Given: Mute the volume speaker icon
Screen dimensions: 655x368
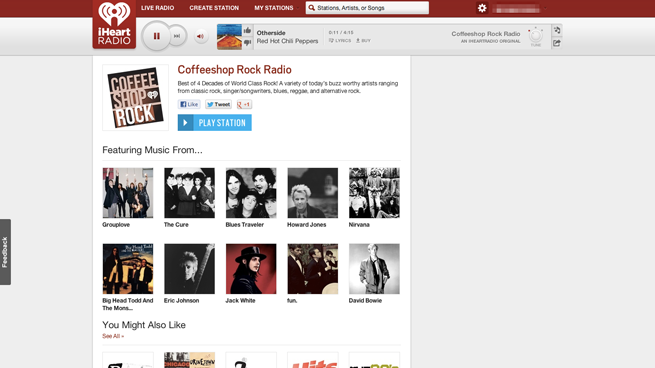Looking at the screenshot, I should click(x=201, y=36).
